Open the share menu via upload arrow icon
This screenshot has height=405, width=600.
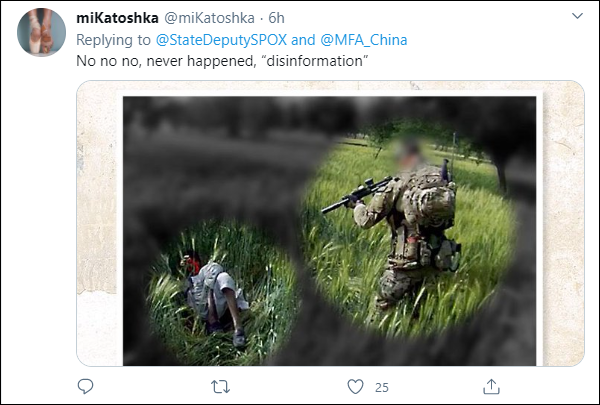(491, 387)
